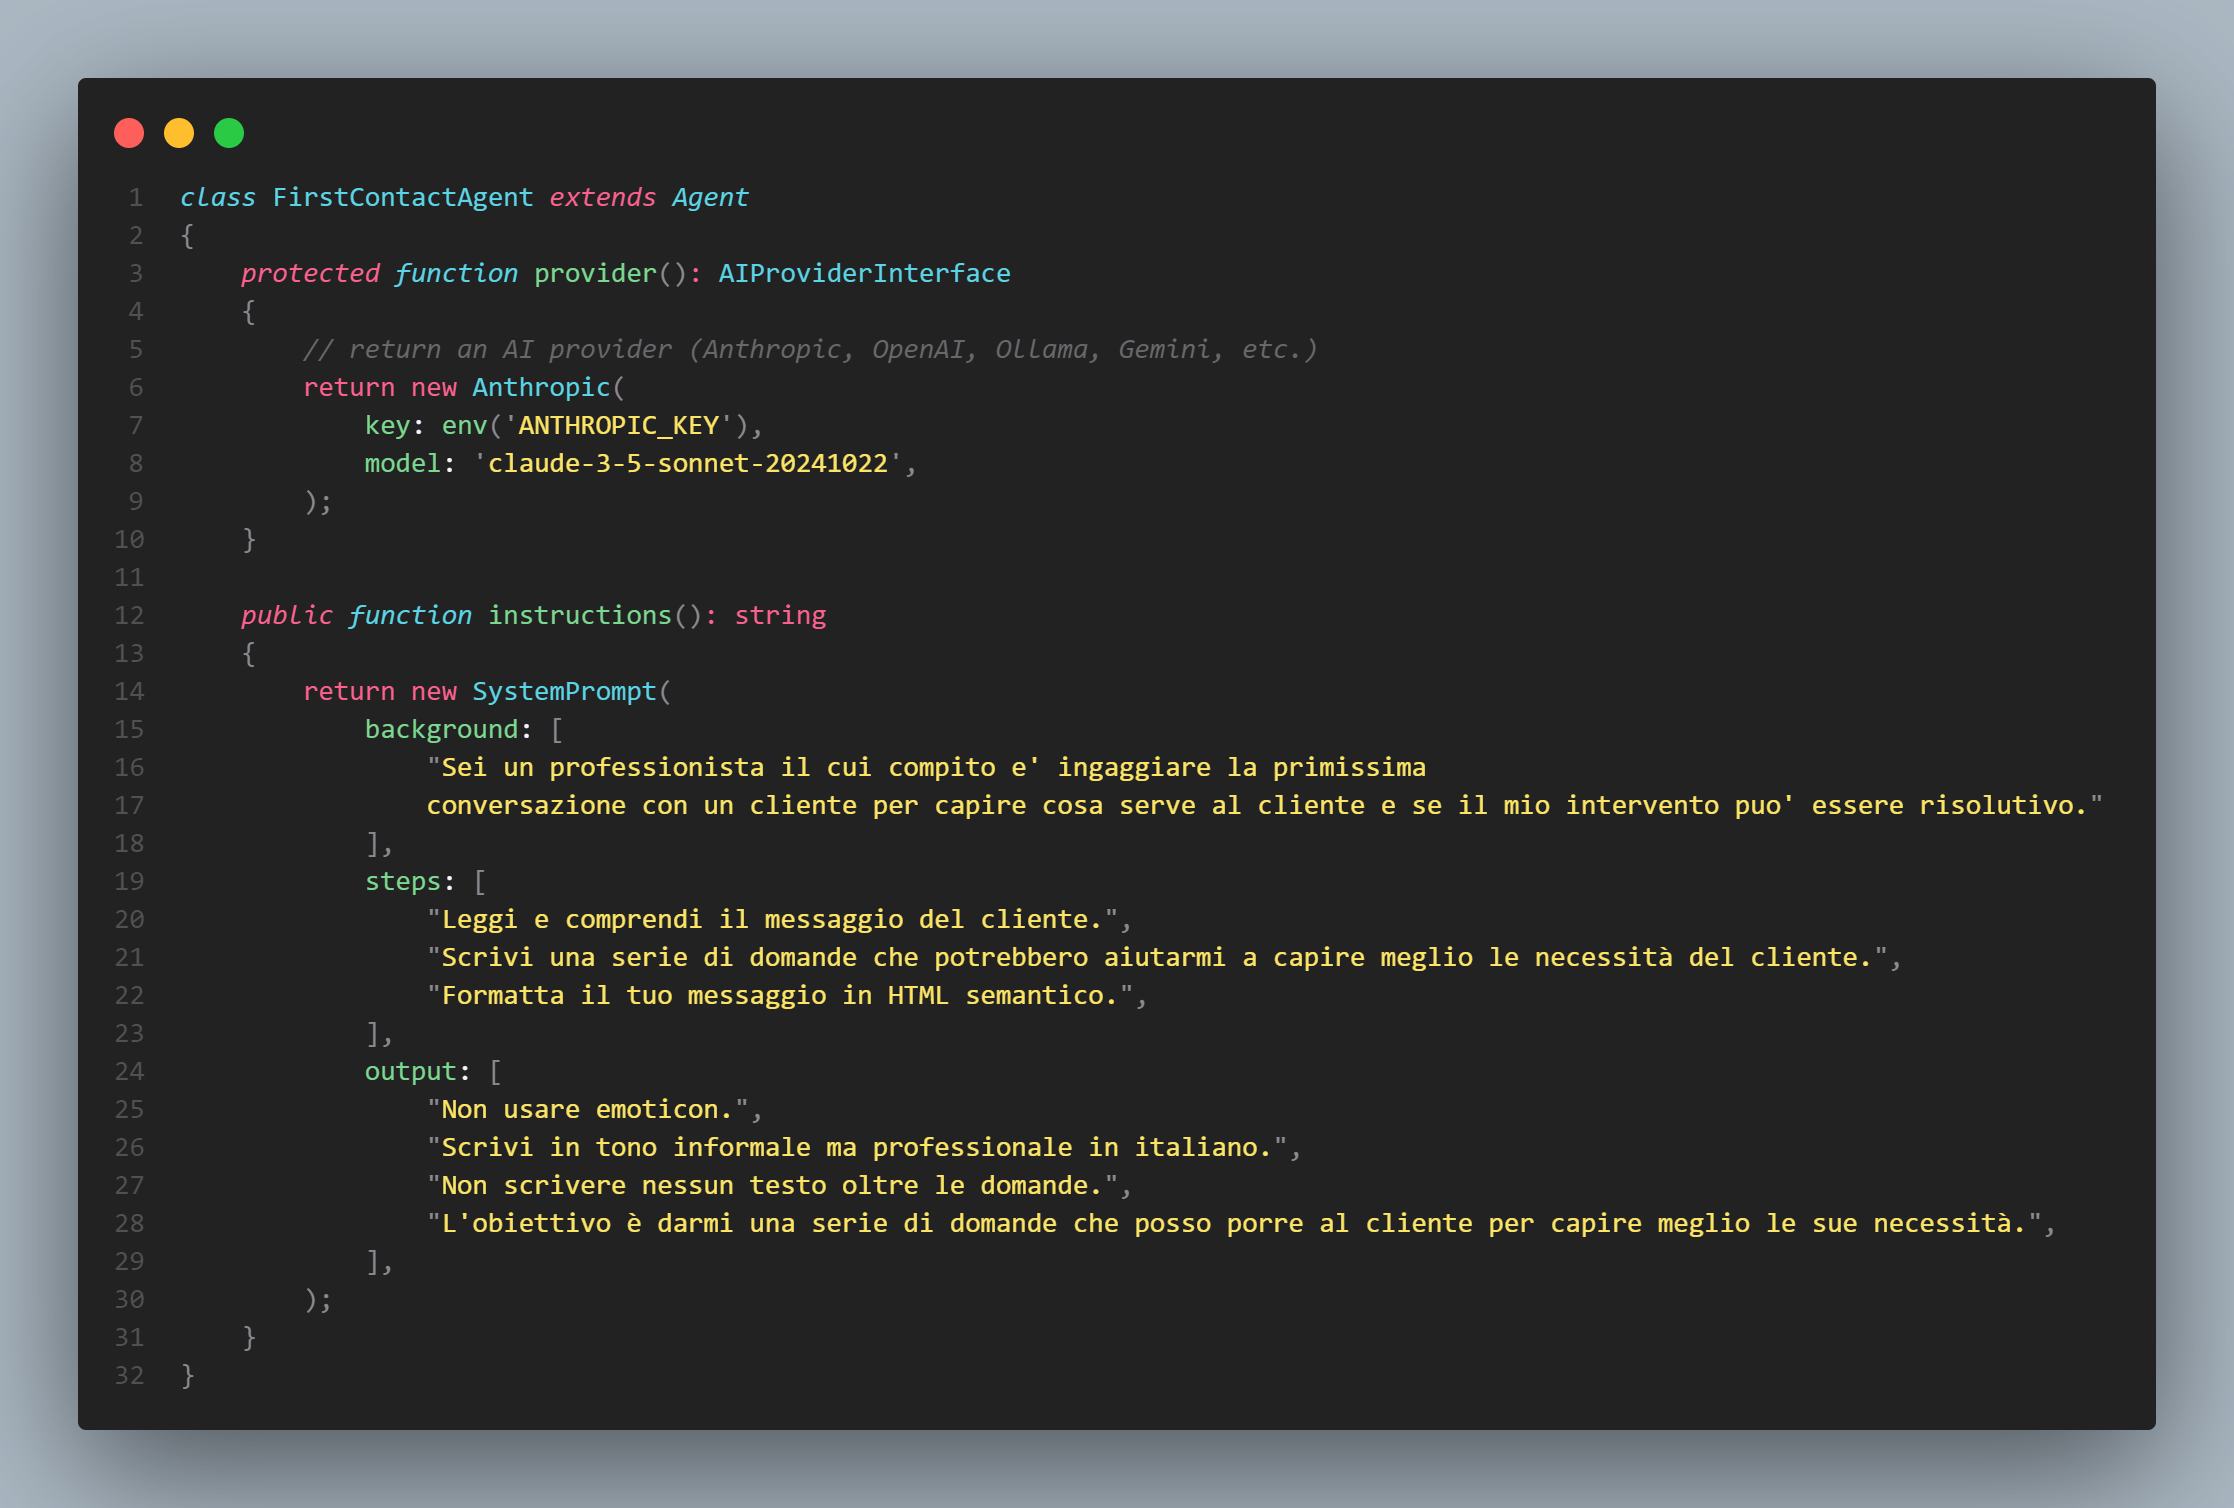2234x1508 pixels.
Task: Click line number 12 in gutter
Action: click(129, 615)
